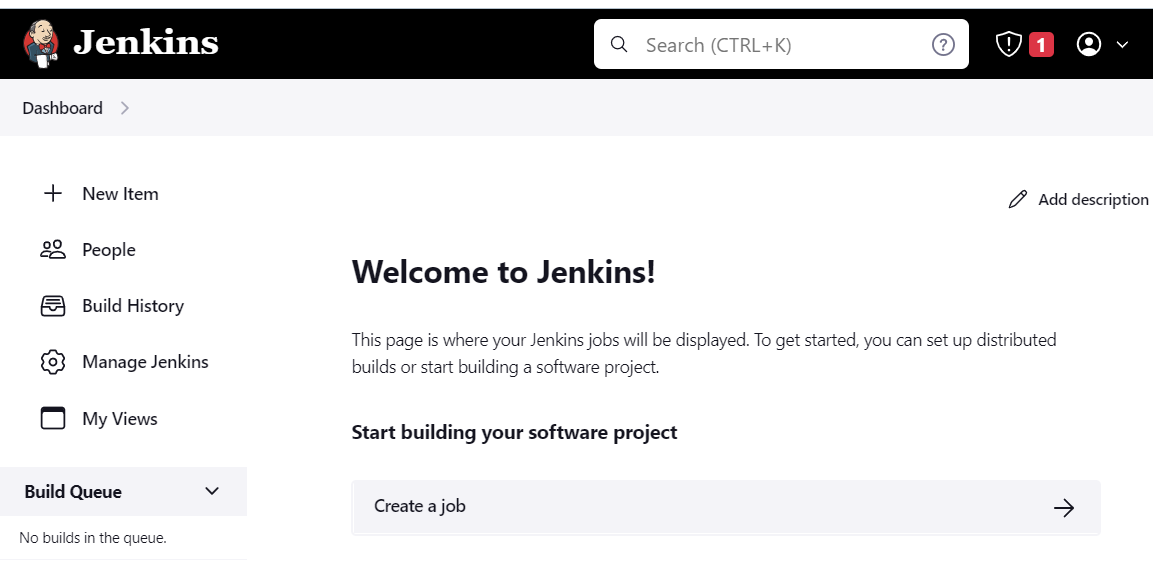This screenshot has width=1153, height=575.
Task: Click the My Views window icon
Action: pos(53,418)
